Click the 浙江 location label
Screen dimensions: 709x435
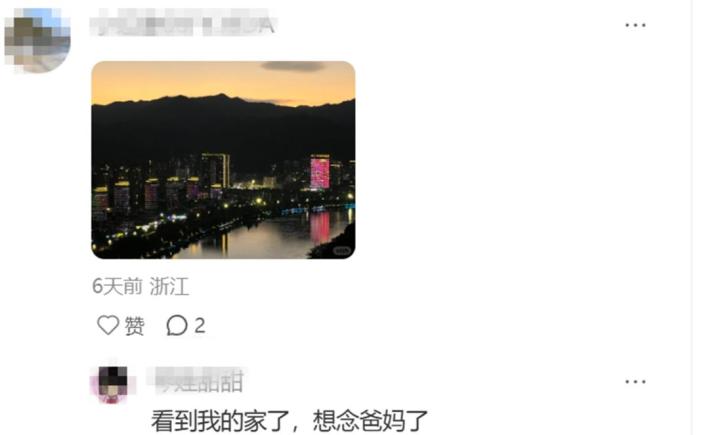[169, 286]
